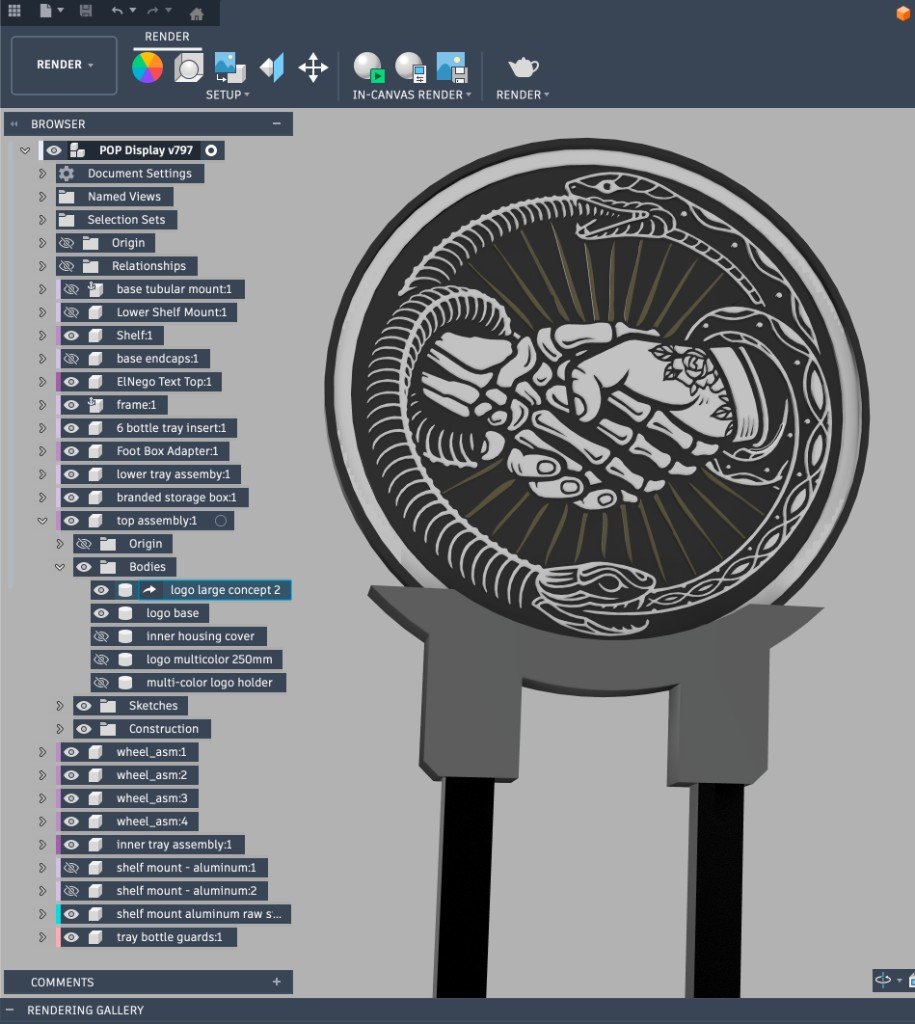The image size is (915, 1024).
Task: Hide the Shelf:1 component
Action: (x=71, y=336)
